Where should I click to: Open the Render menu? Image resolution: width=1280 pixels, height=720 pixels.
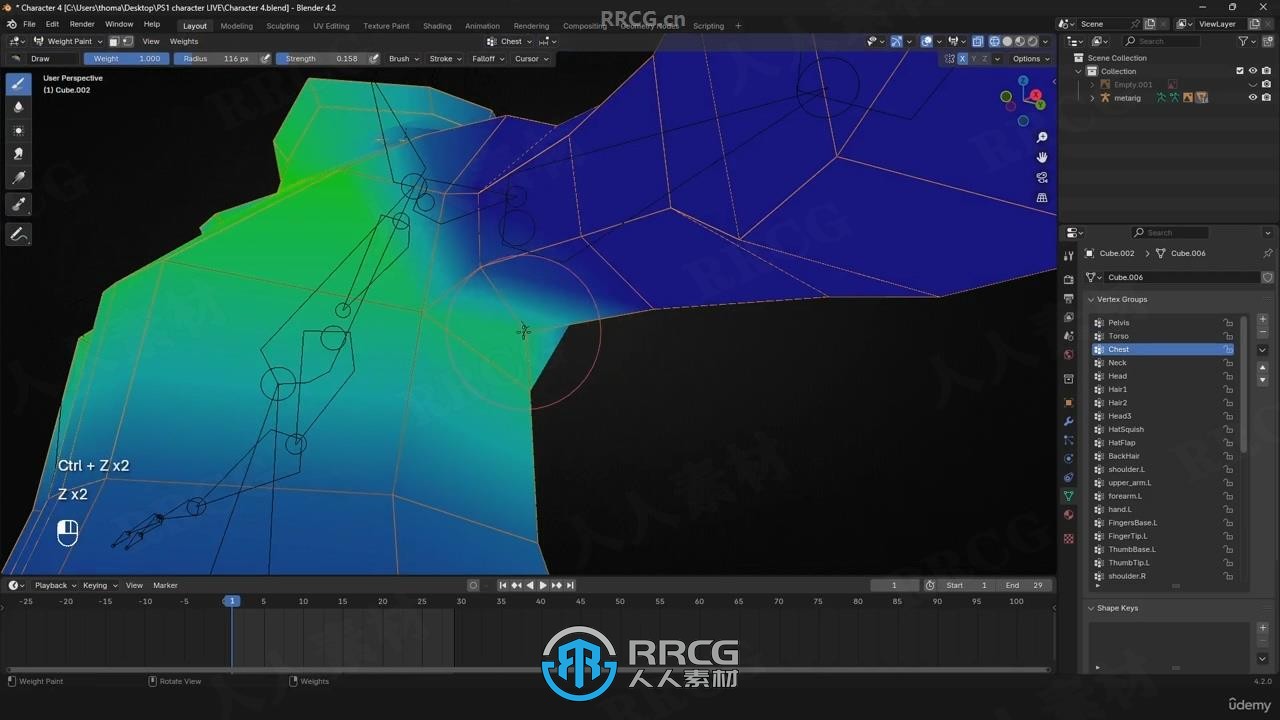(82, 24)
